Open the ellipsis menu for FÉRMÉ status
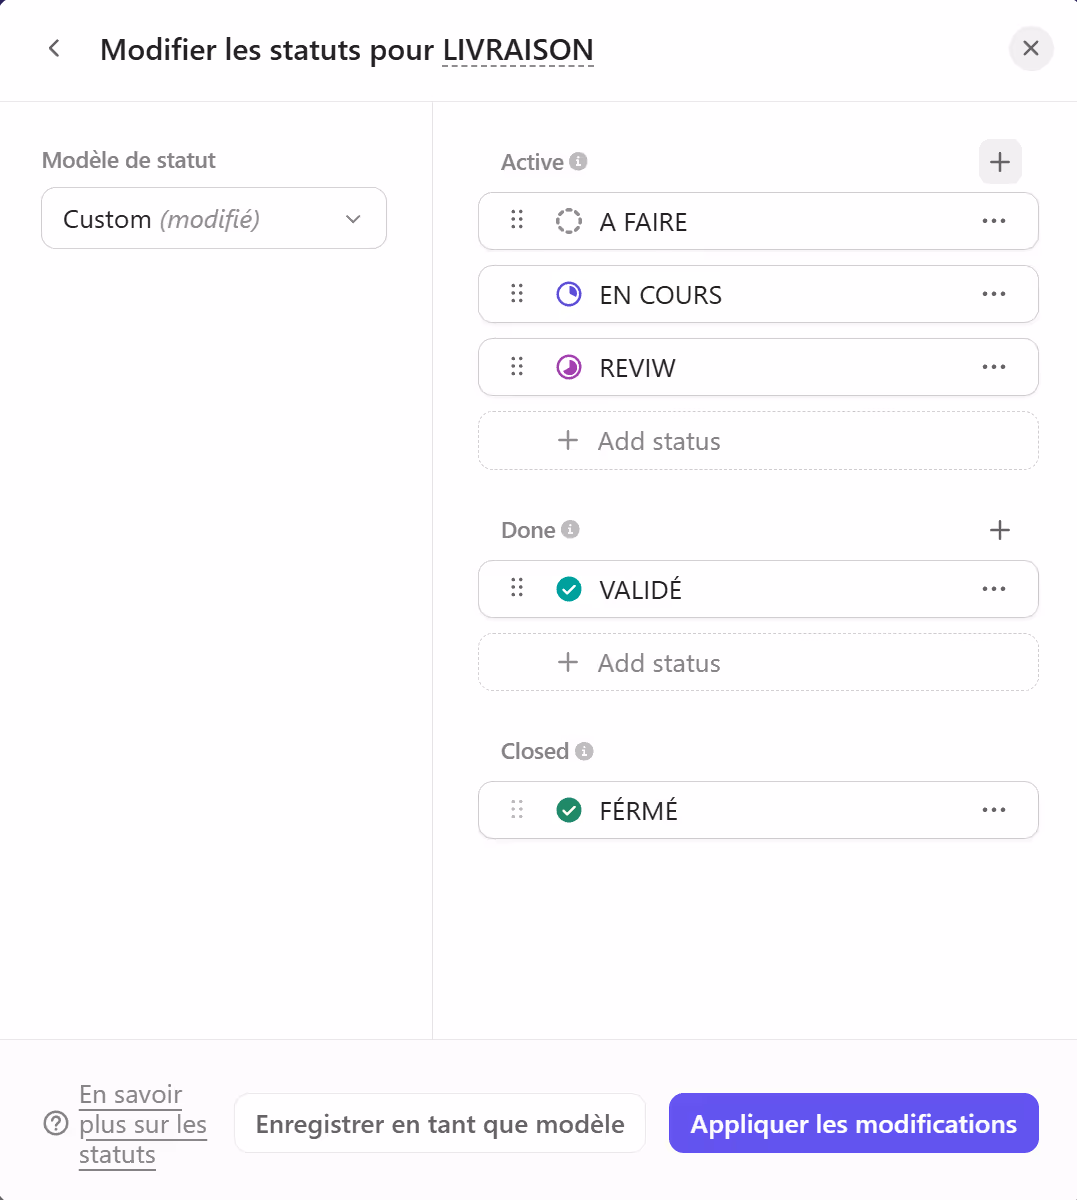Image resolution: width=1077 pixels, height=1200 pixels. point(994,810)
